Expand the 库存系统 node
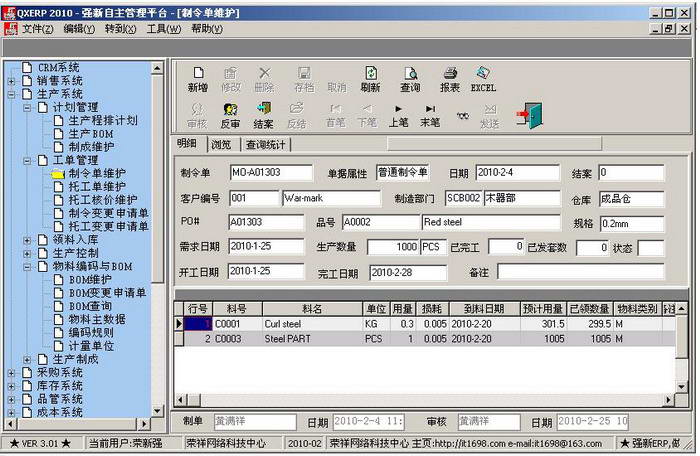 pyautogui.click(x=12, y=386)
